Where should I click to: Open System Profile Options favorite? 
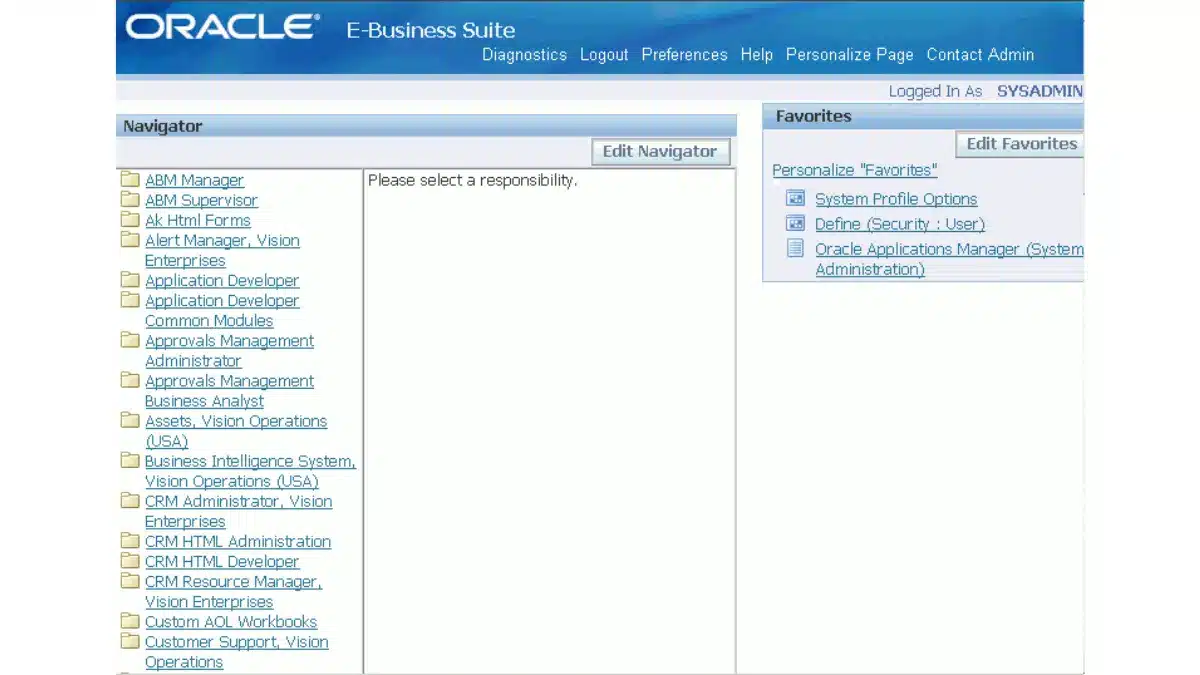896,199
